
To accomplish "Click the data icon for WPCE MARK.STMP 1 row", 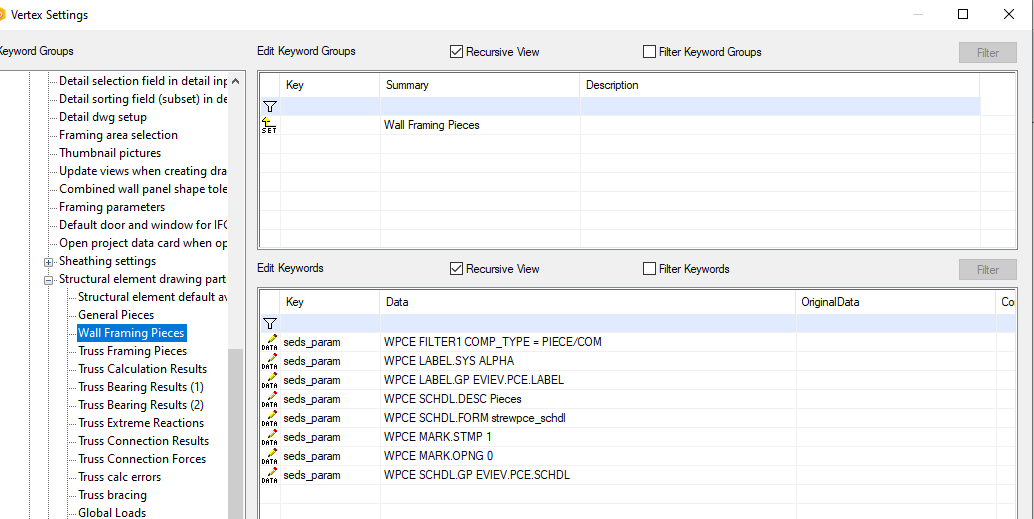I will 269,437.
